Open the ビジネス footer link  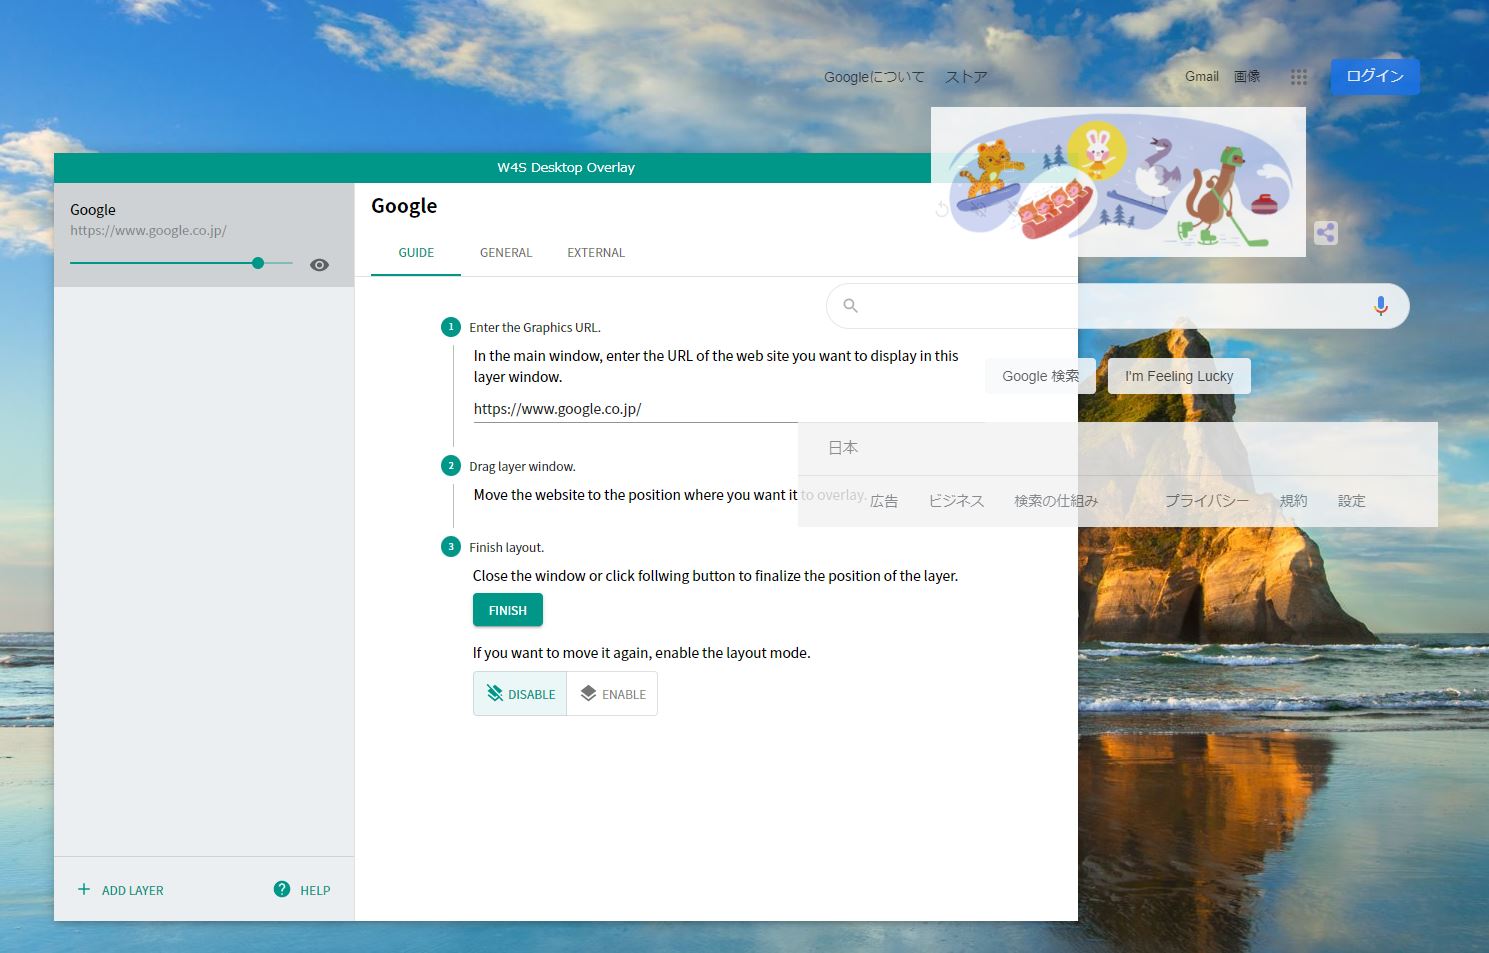(957, 501)
